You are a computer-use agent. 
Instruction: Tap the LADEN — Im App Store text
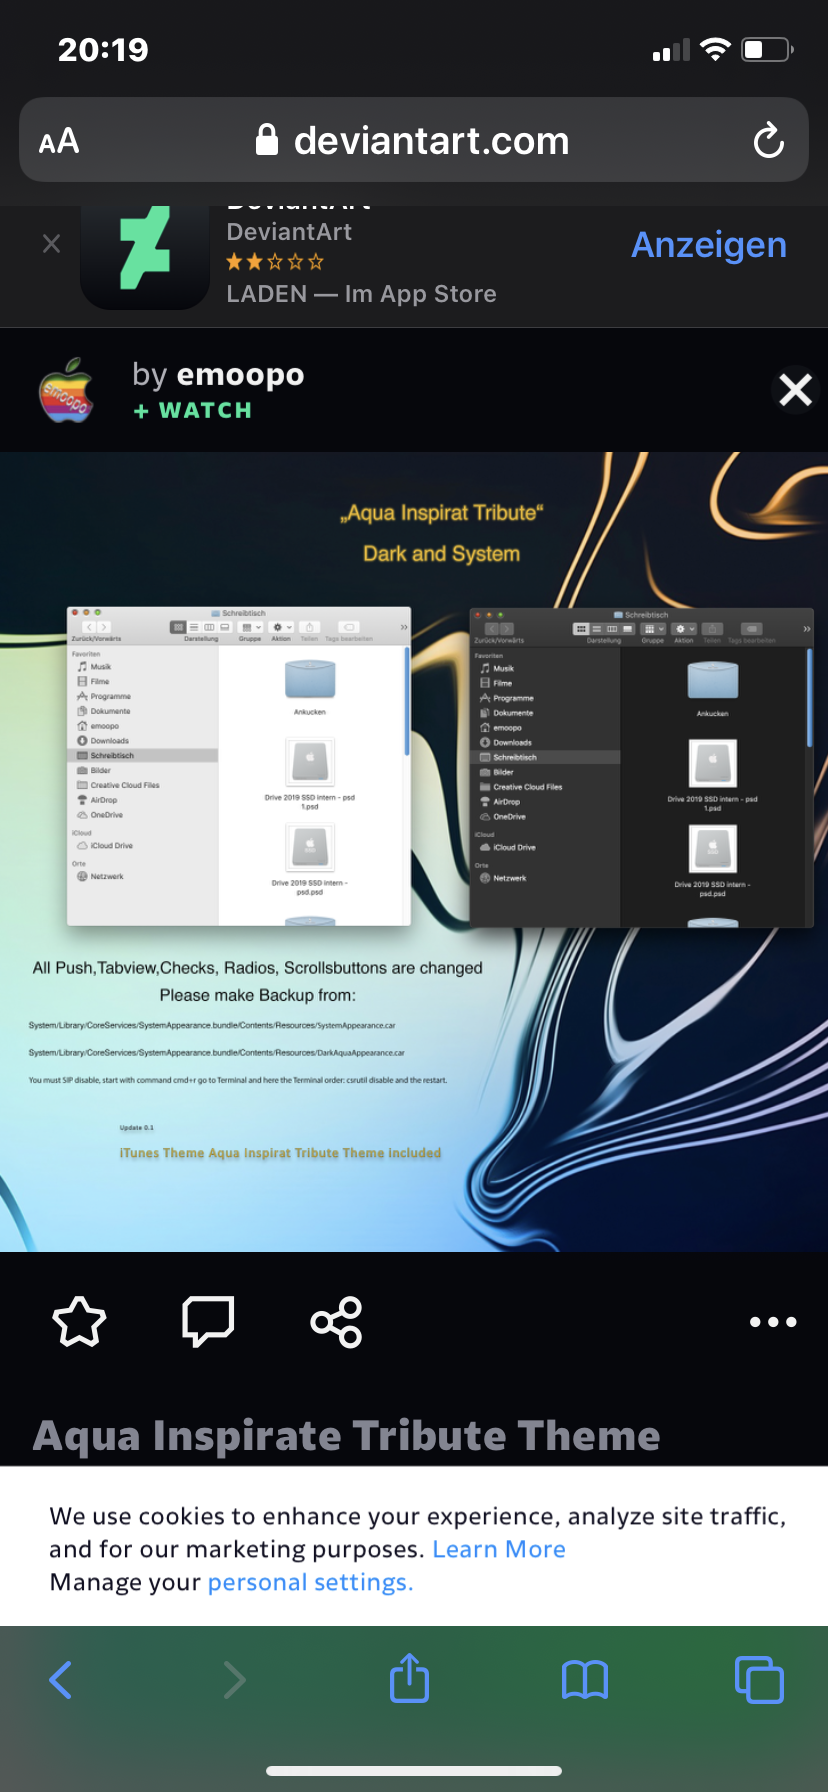tap(361, 294)
